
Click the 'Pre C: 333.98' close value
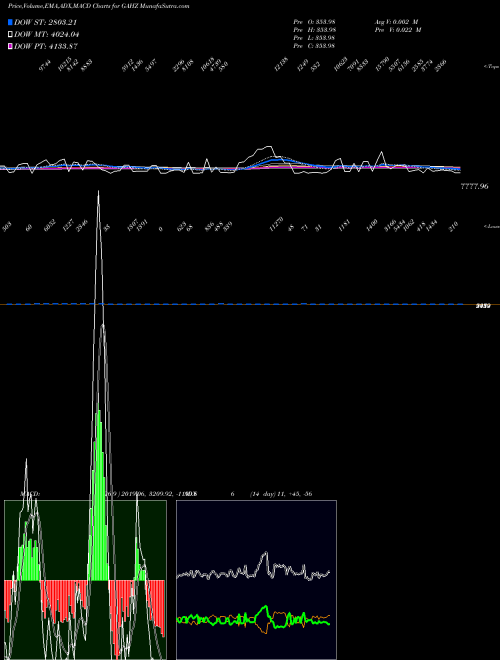[x=314, y=46]
